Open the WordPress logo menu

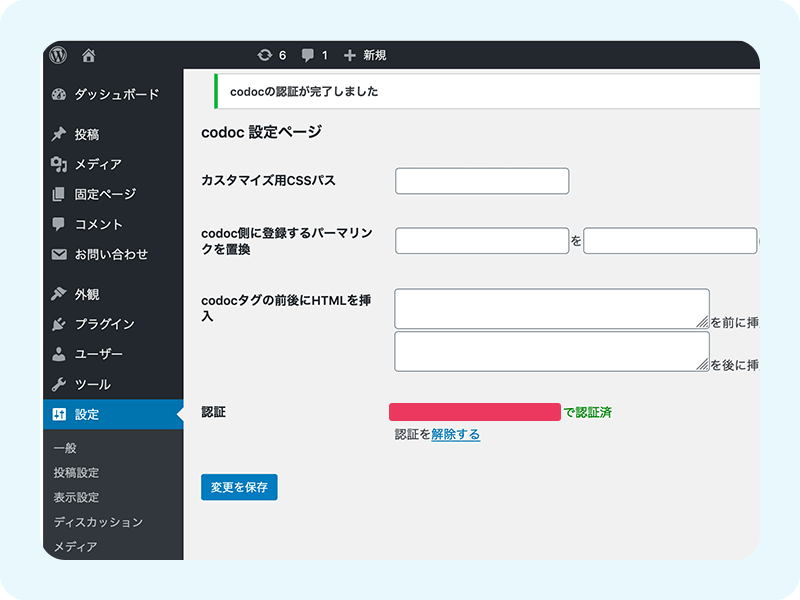tap(58, 55)
